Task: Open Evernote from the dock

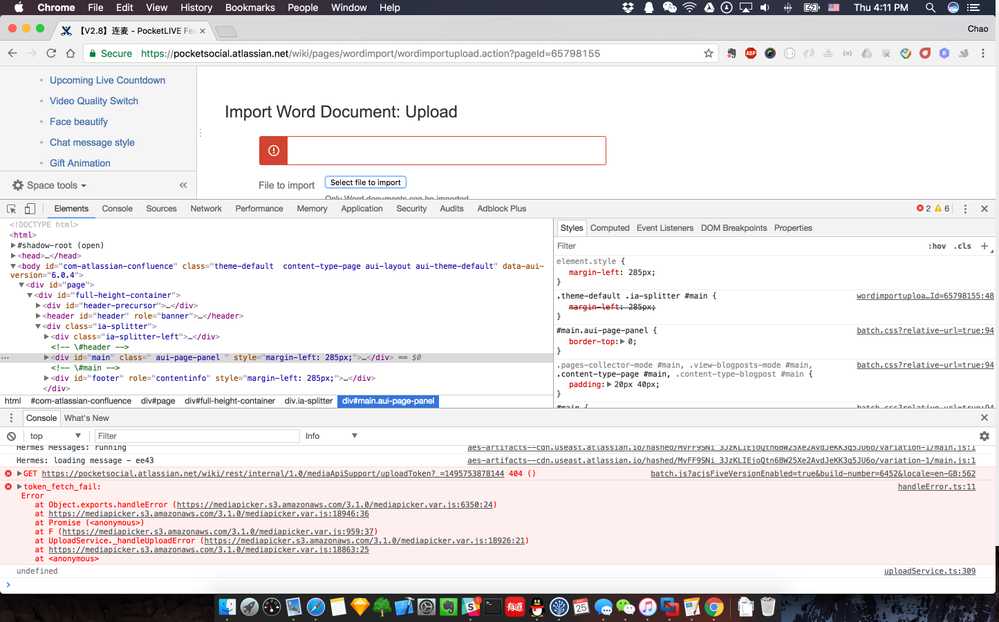Action: click(x=449, y=607)
